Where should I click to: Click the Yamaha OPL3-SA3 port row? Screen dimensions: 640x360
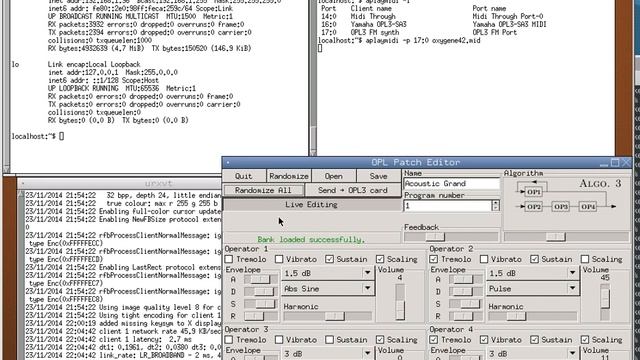point(433,24)
